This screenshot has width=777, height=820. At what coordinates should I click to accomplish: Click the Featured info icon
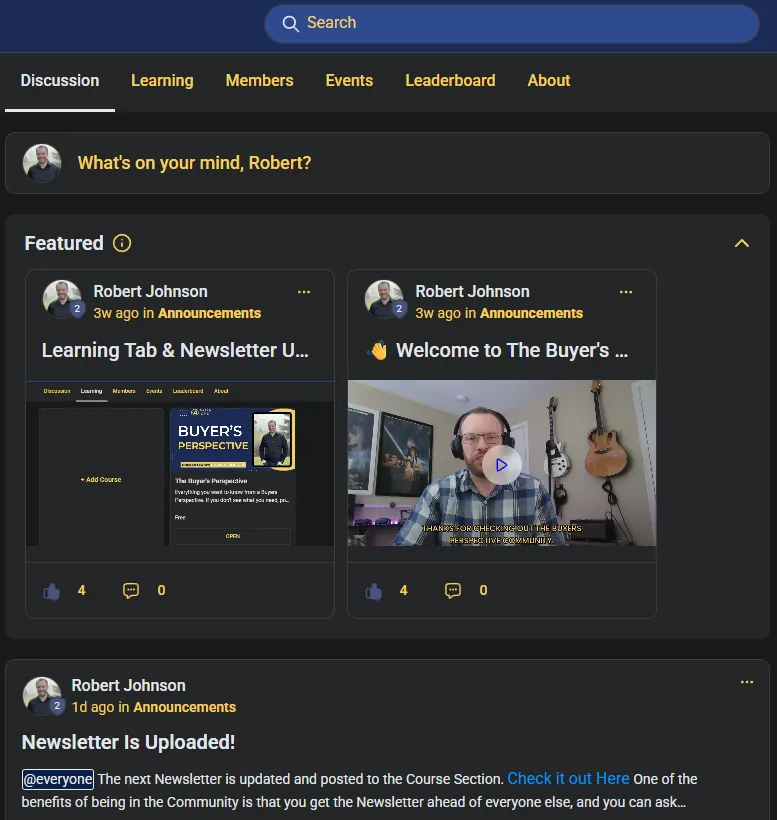tap(122, 243)
